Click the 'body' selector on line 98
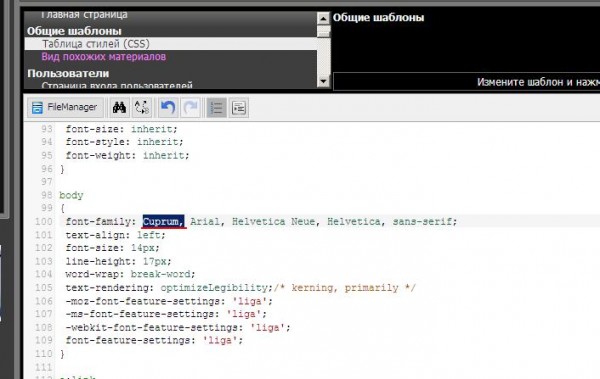Image resolution: width=600 pixels, height=379 pixels. [x=71, y=195]
